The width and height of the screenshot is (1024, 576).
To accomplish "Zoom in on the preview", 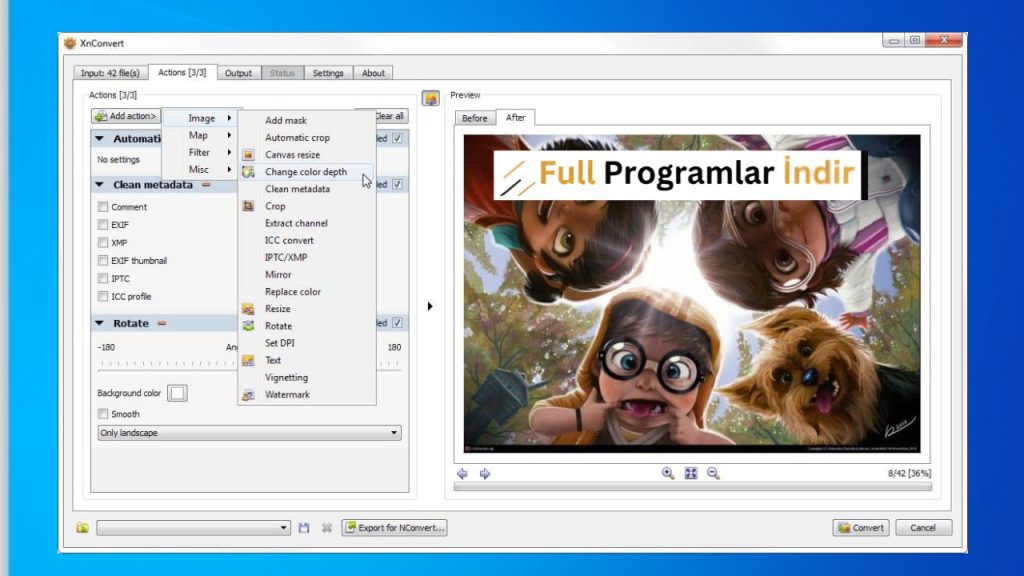I will pyautogui.click(x=667, y=473).
